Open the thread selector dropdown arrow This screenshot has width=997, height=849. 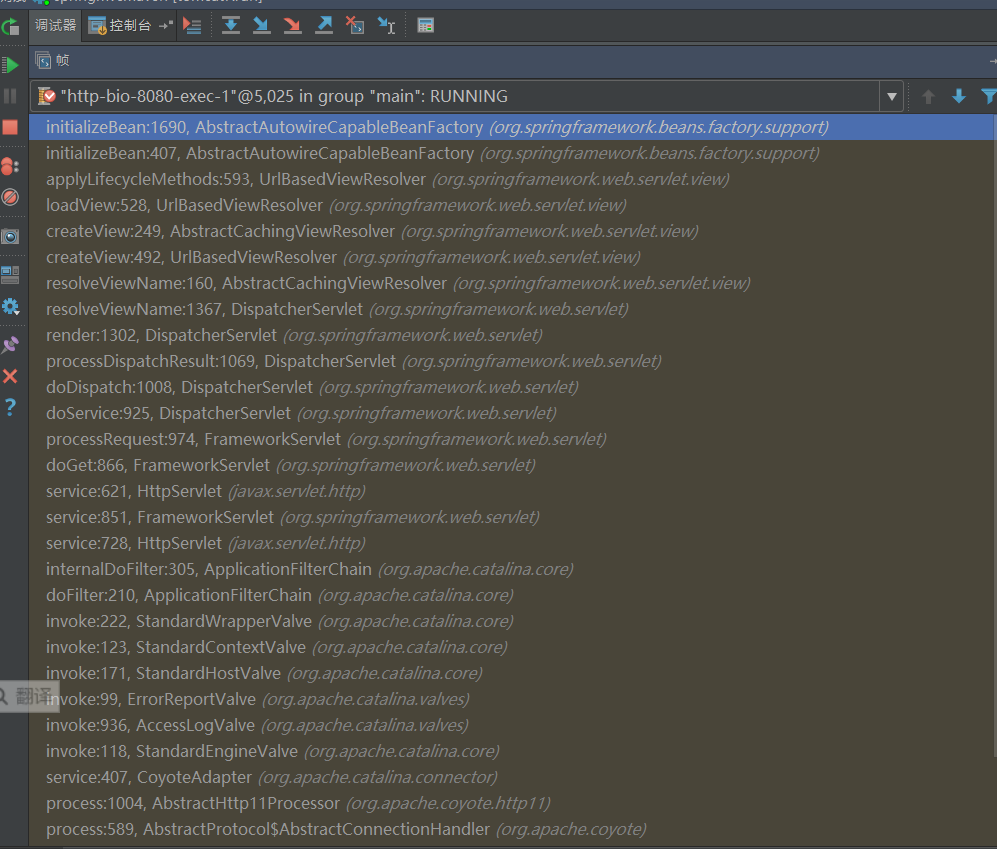coord(891,97)
